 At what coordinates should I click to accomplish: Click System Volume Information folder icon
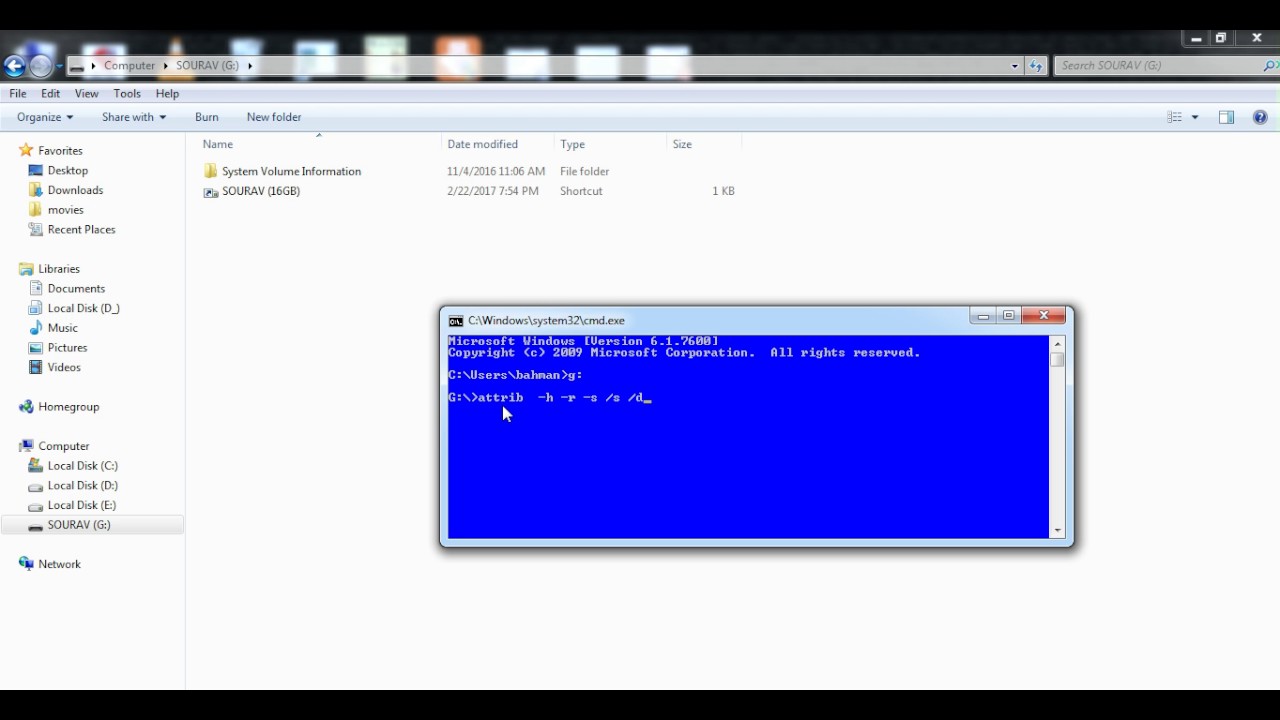click(210, 171)
